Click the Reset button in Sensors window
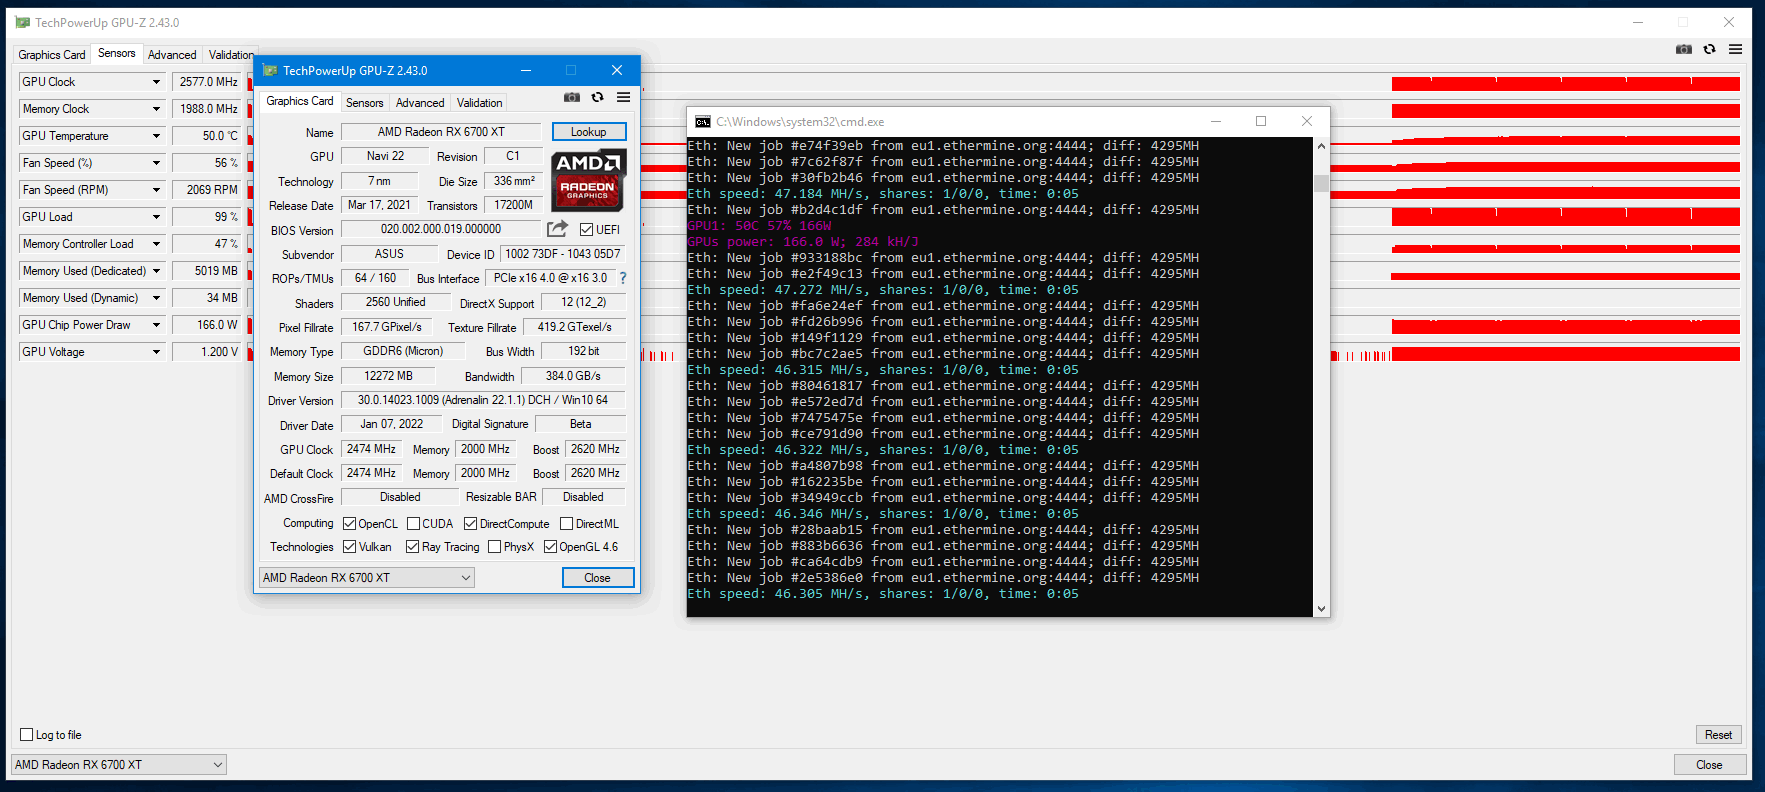The width and height of the screenshot is (1765, 792). click(1718, 735)
